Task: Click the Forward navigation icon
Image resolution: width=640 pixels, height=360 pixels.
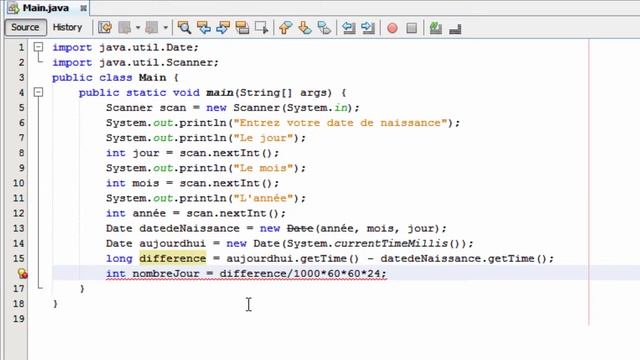Action: pyautogui.click(x=151, y=28)
